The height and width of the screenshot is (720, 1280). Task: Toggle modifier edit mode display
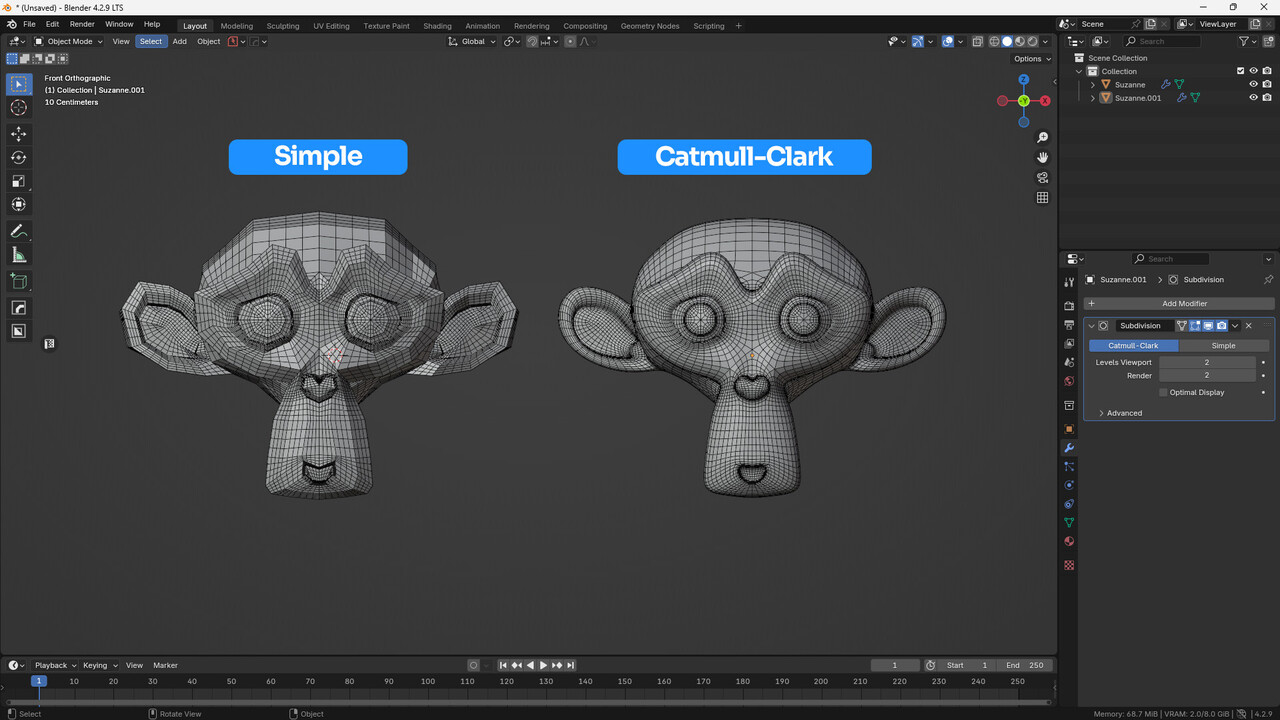(x=1195, y=326)
